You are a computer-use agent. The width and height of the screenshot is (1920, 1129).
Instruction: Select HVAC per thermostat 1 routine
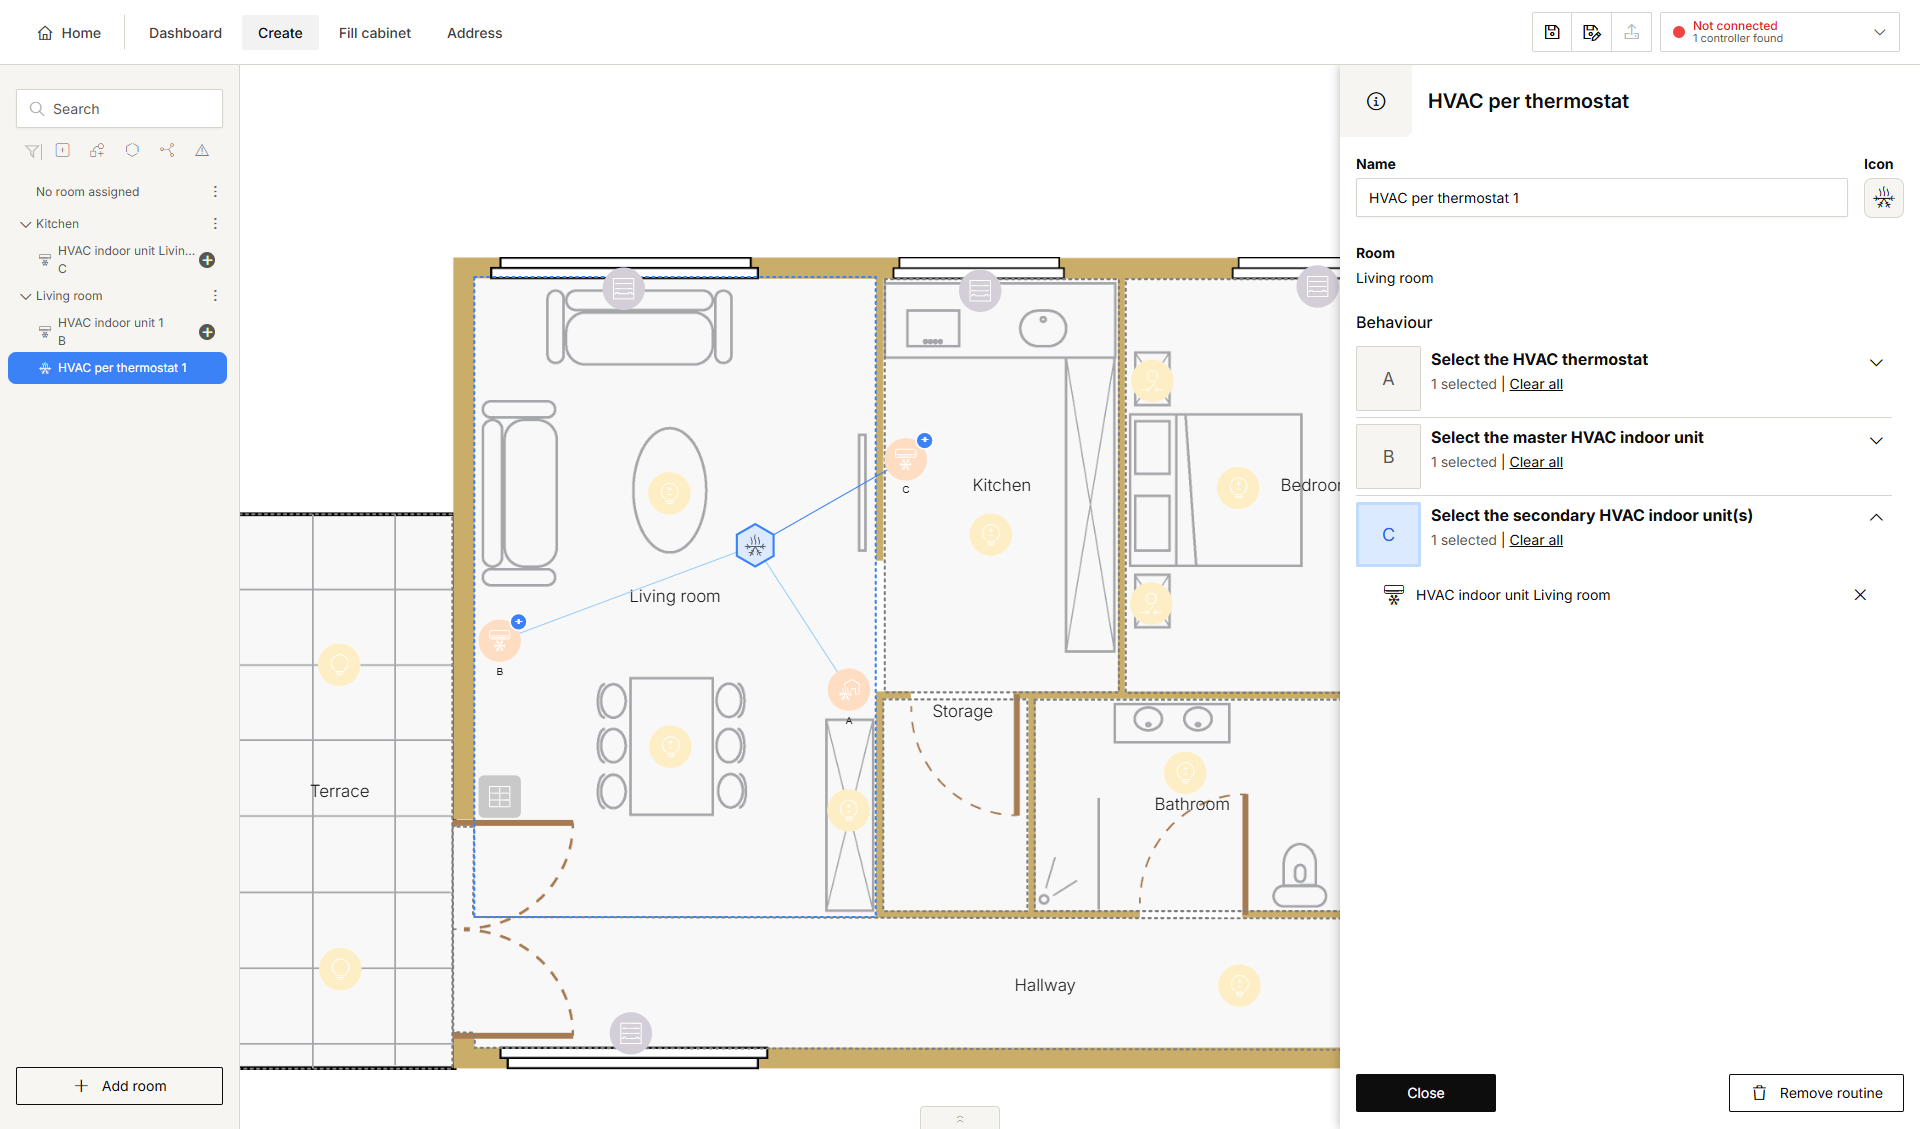coord(117,368)
